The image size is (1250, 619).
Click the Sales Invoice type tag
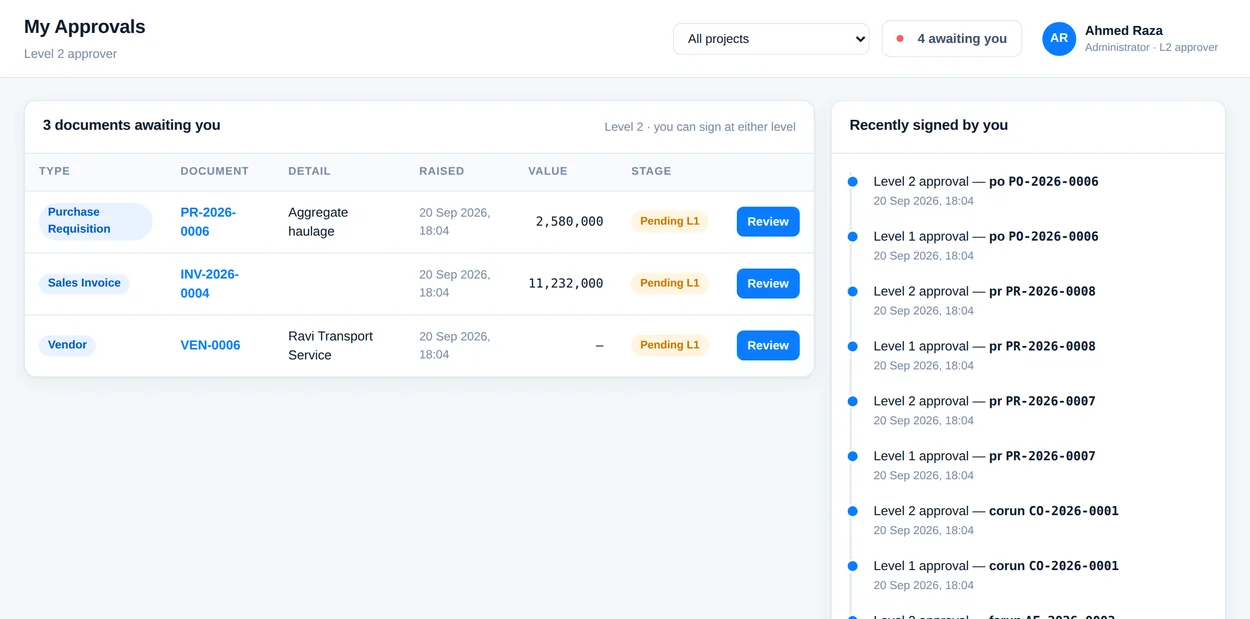click(84, 283)
